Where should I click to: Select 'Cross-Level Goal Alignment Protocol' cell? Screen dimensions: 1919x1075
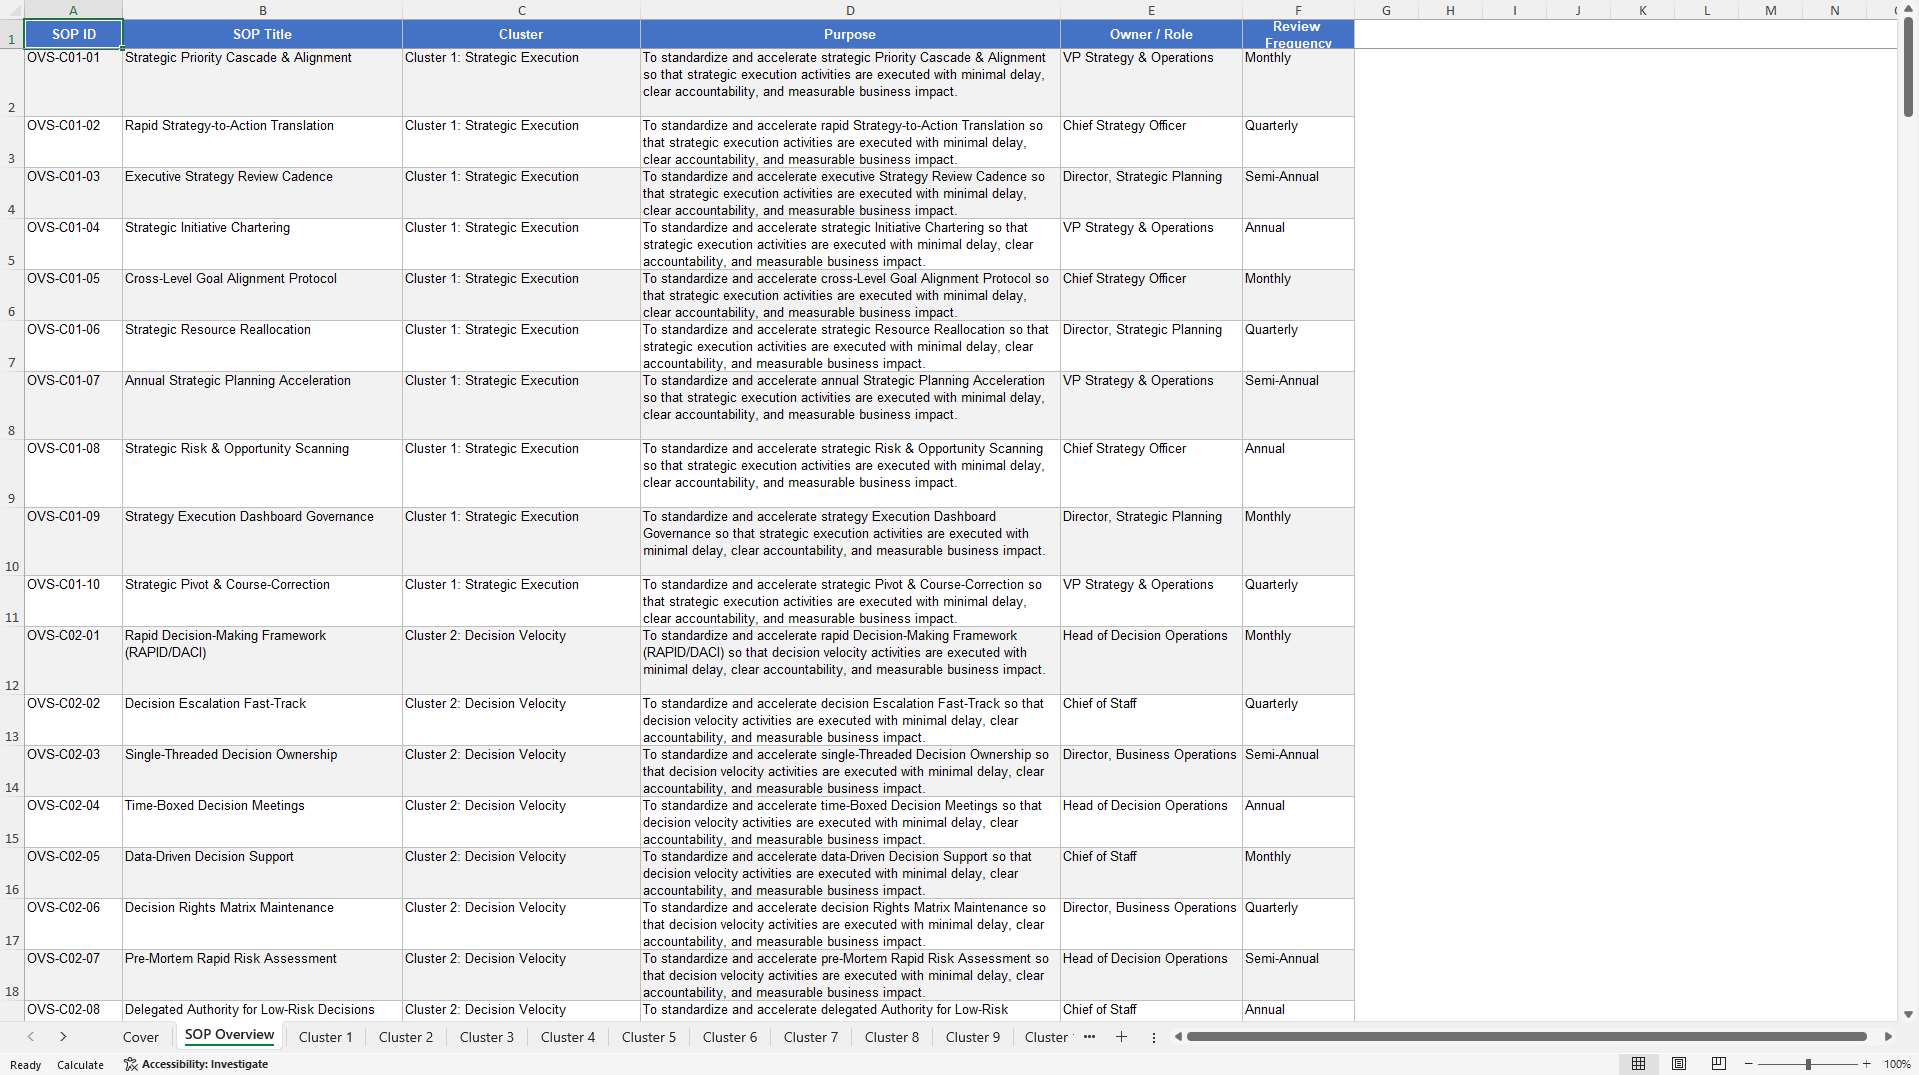(x=262, y=295)
